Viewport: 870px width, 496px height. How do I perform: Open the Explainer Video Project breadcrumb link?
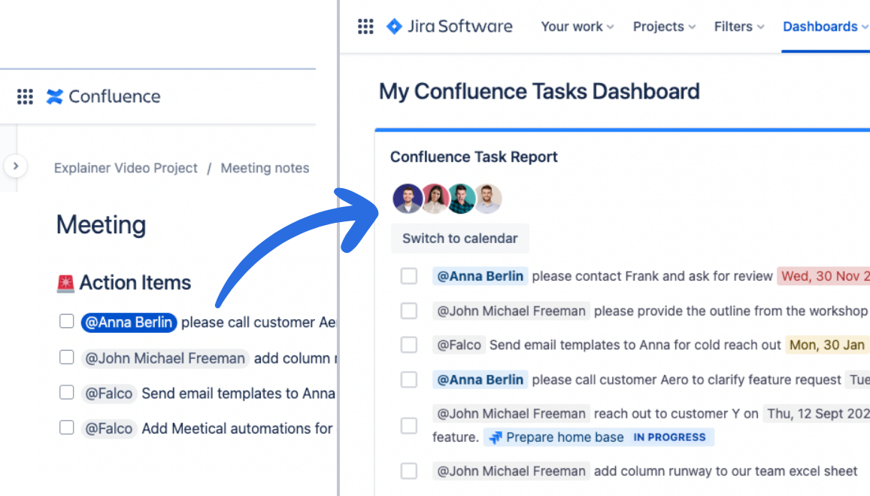(x=126, y=168)
